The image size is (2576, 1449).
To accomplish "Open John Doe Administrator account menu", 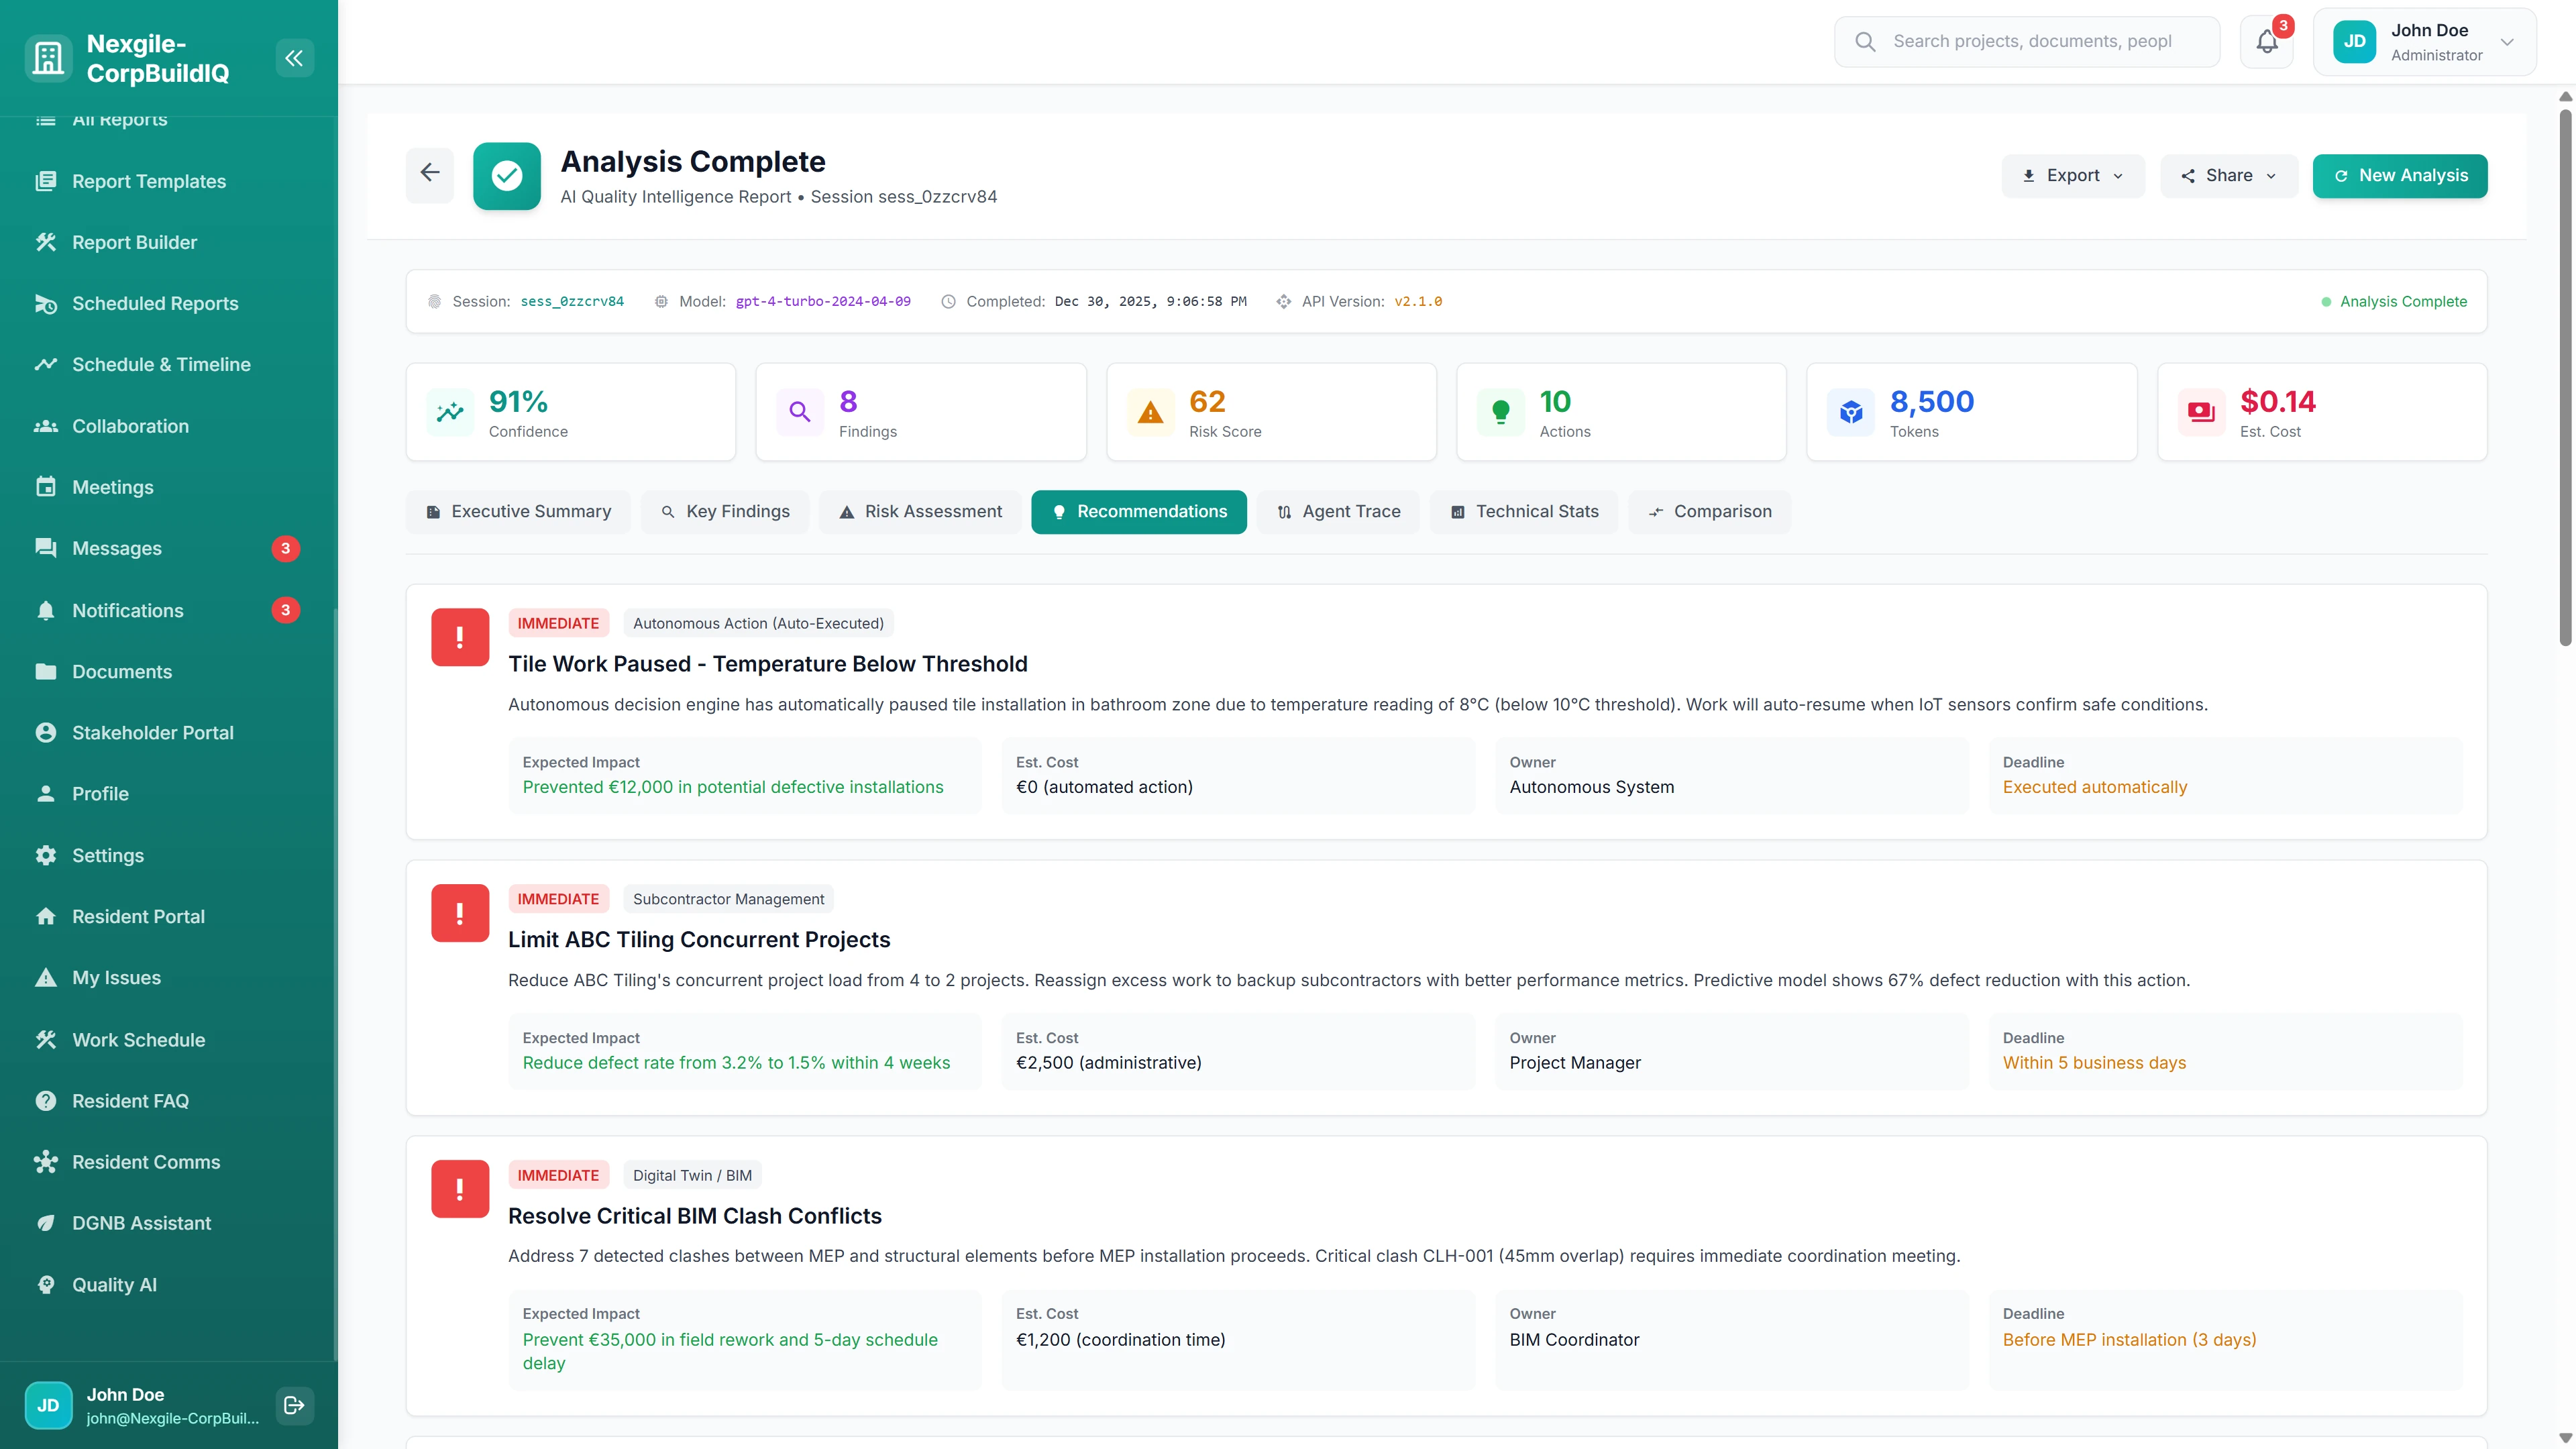I will (2423, 42).
